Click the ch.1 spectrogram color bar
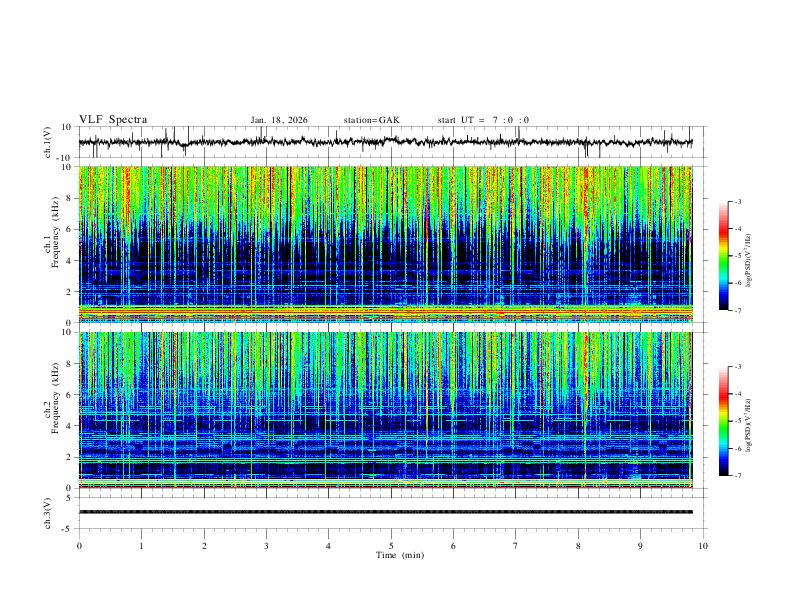 pyautogui.click(x=724, y=255)
